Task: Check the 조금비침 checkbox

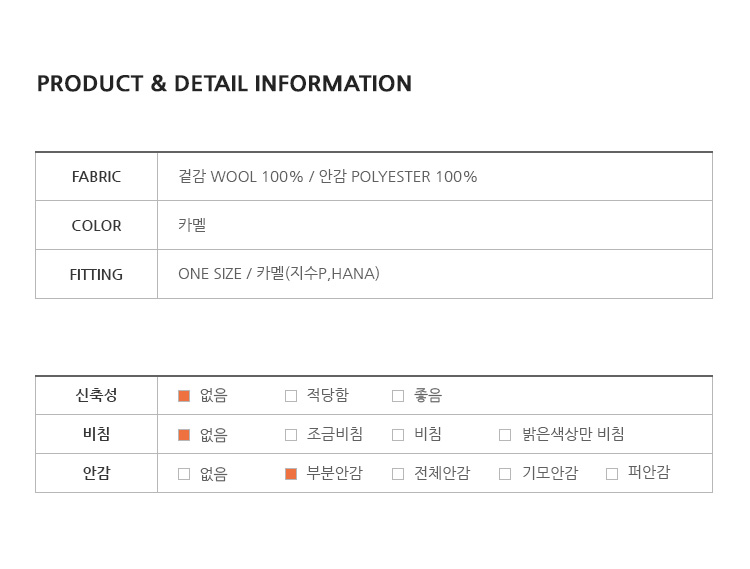Action: click(x=291, y=435)
